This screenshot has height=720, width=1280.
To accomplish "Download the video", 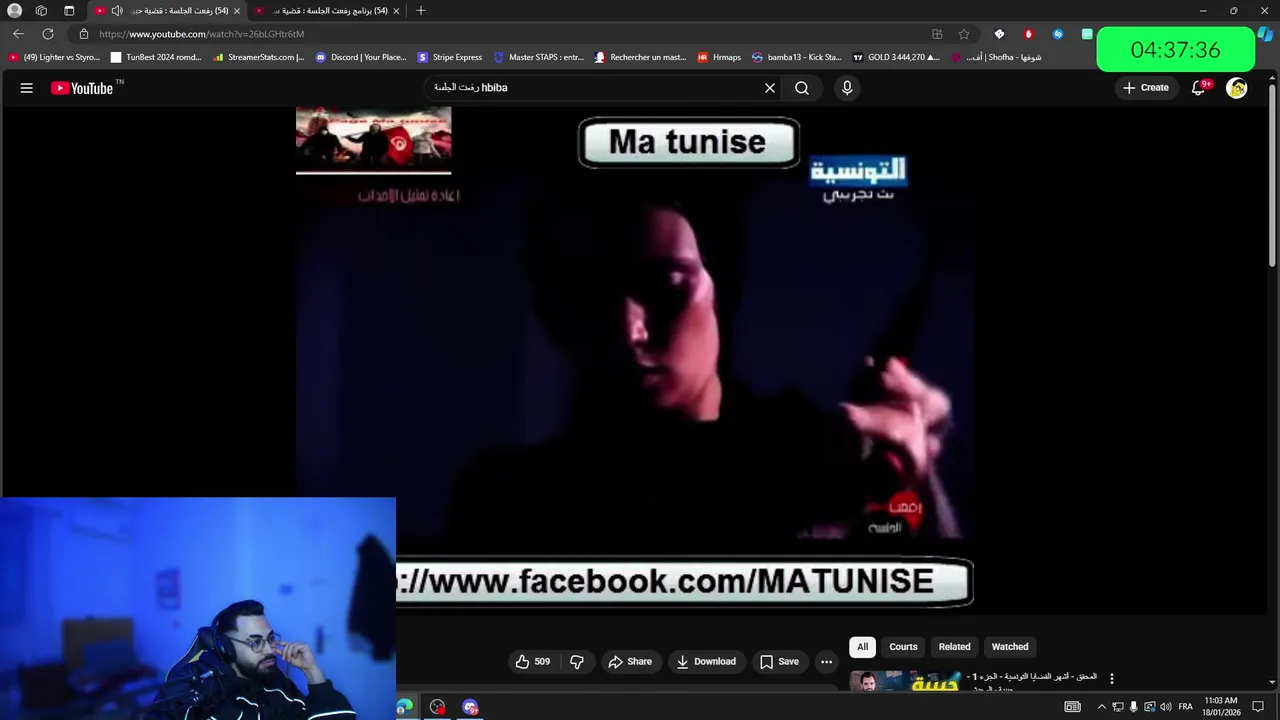I will coord(706,661).
